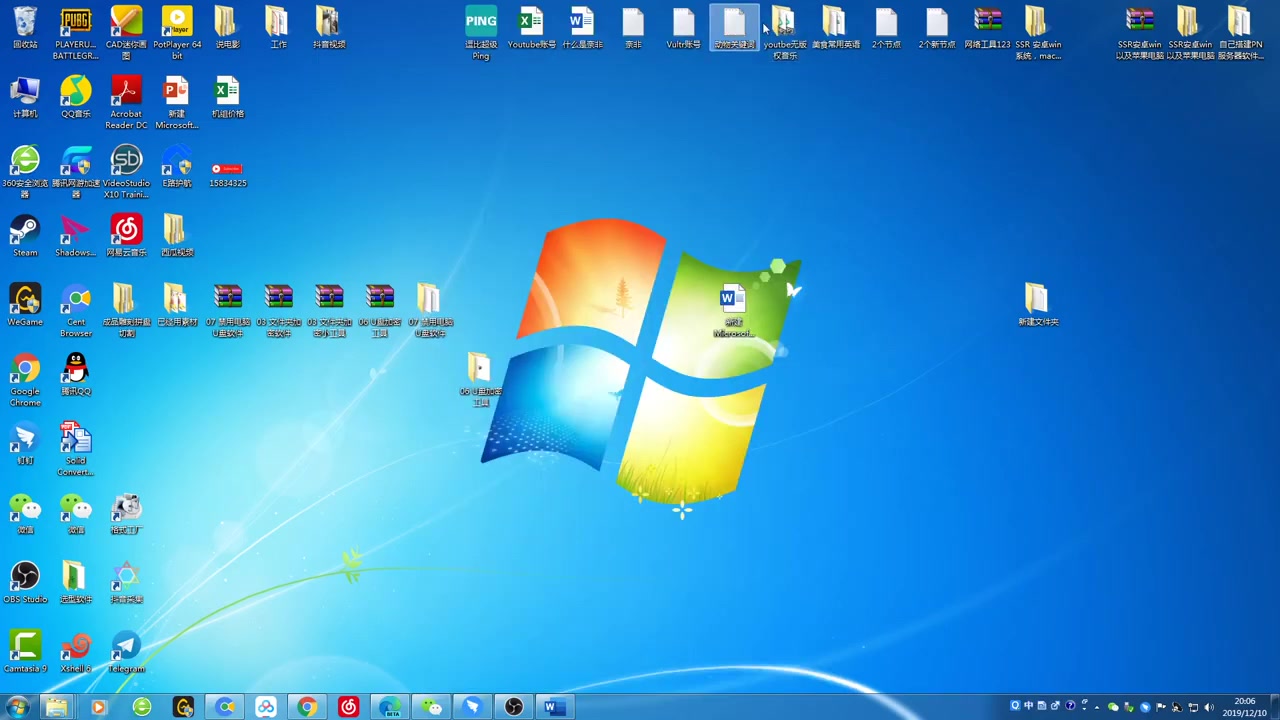
Task: Launch Google Chrome desktop shortcut
Action: point(25,380)
